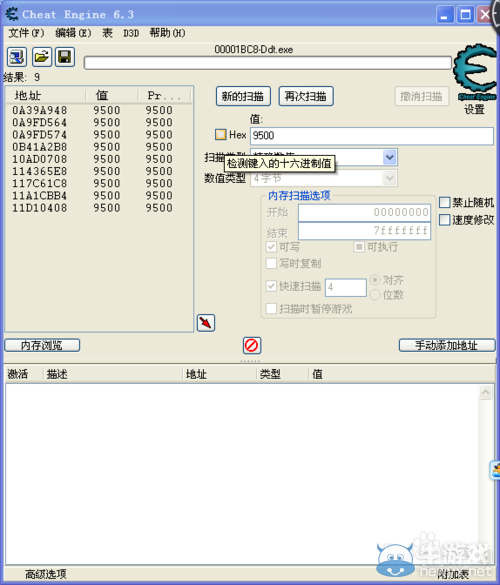The image size is (500, 585).
Task: Click the process name 00001BC8-Ddt.exe
Action: point(254,50)
